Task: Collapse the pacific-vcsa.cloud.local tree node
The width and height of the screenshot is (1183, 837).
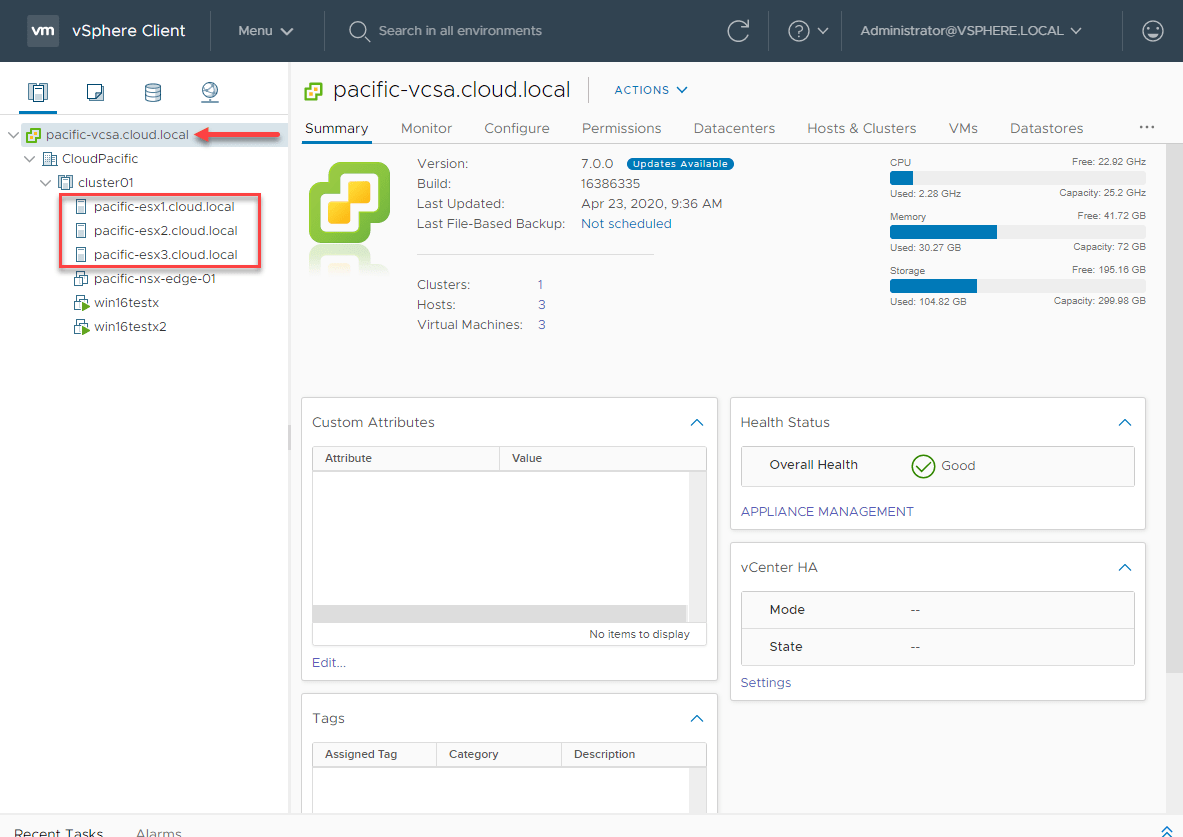Action: click(x=13, y=135)
